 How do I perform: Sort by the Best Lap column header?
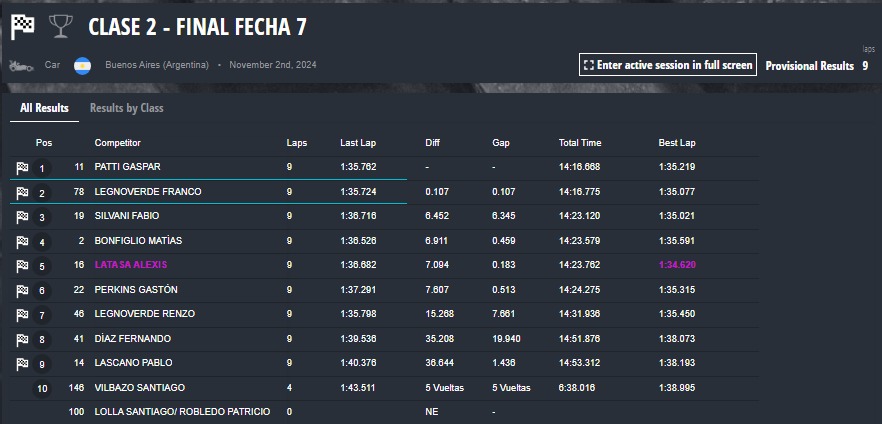(677, 143)
